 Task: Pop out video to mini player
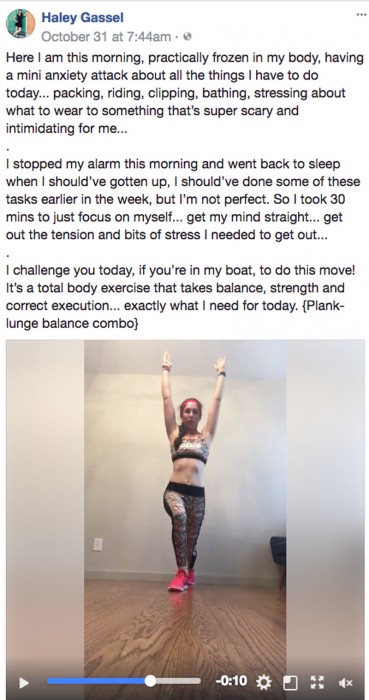click(290, 682)
